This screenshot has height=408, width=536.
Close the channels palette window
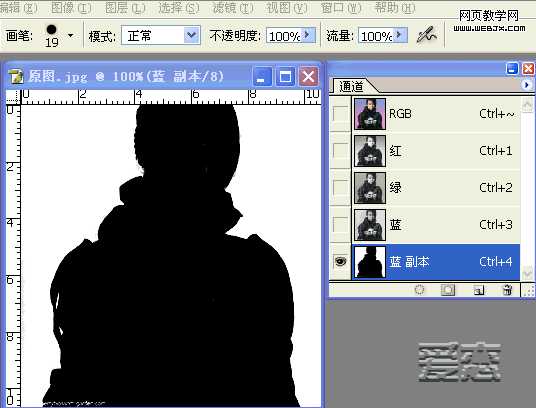tap(528, 69)
